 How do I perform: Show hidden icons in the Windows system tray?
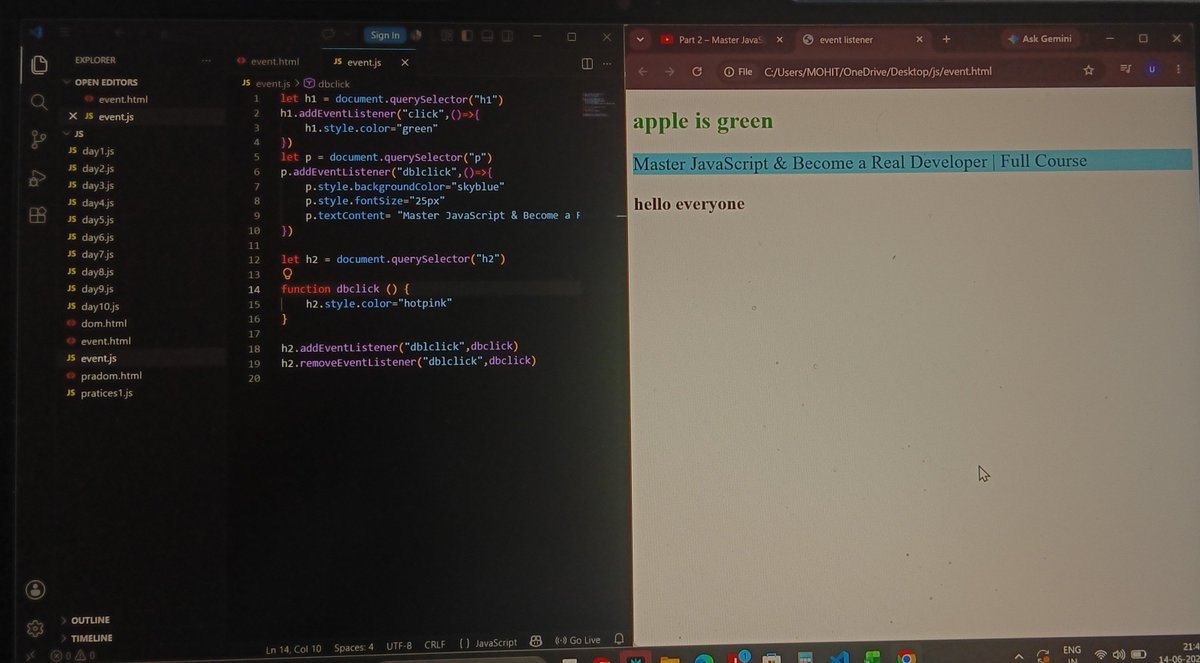(1018, 655)
